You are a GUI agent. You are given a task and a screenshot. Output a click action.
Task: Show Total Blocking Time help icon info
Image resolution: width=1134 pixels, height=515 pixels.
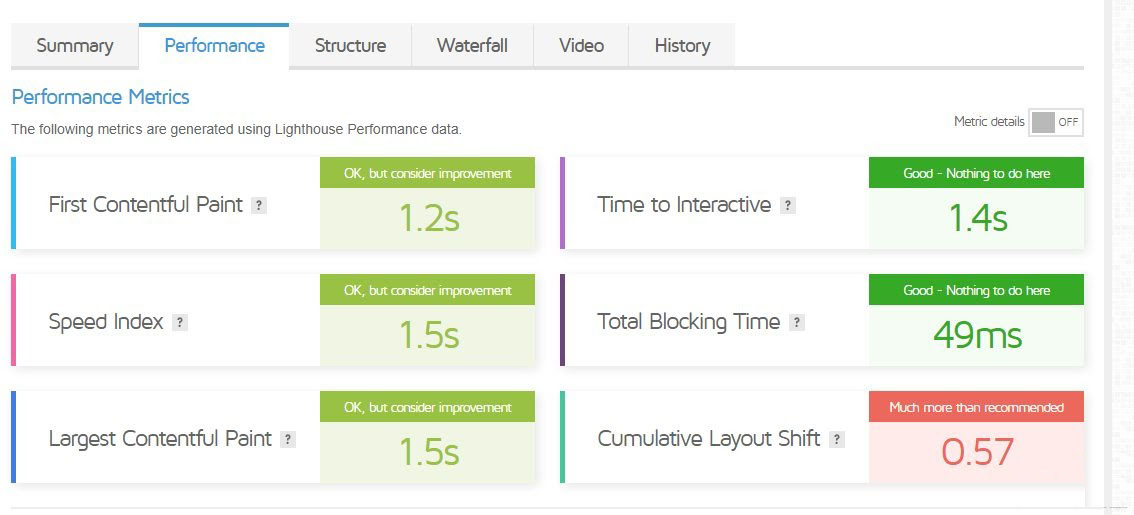(797, 322)
